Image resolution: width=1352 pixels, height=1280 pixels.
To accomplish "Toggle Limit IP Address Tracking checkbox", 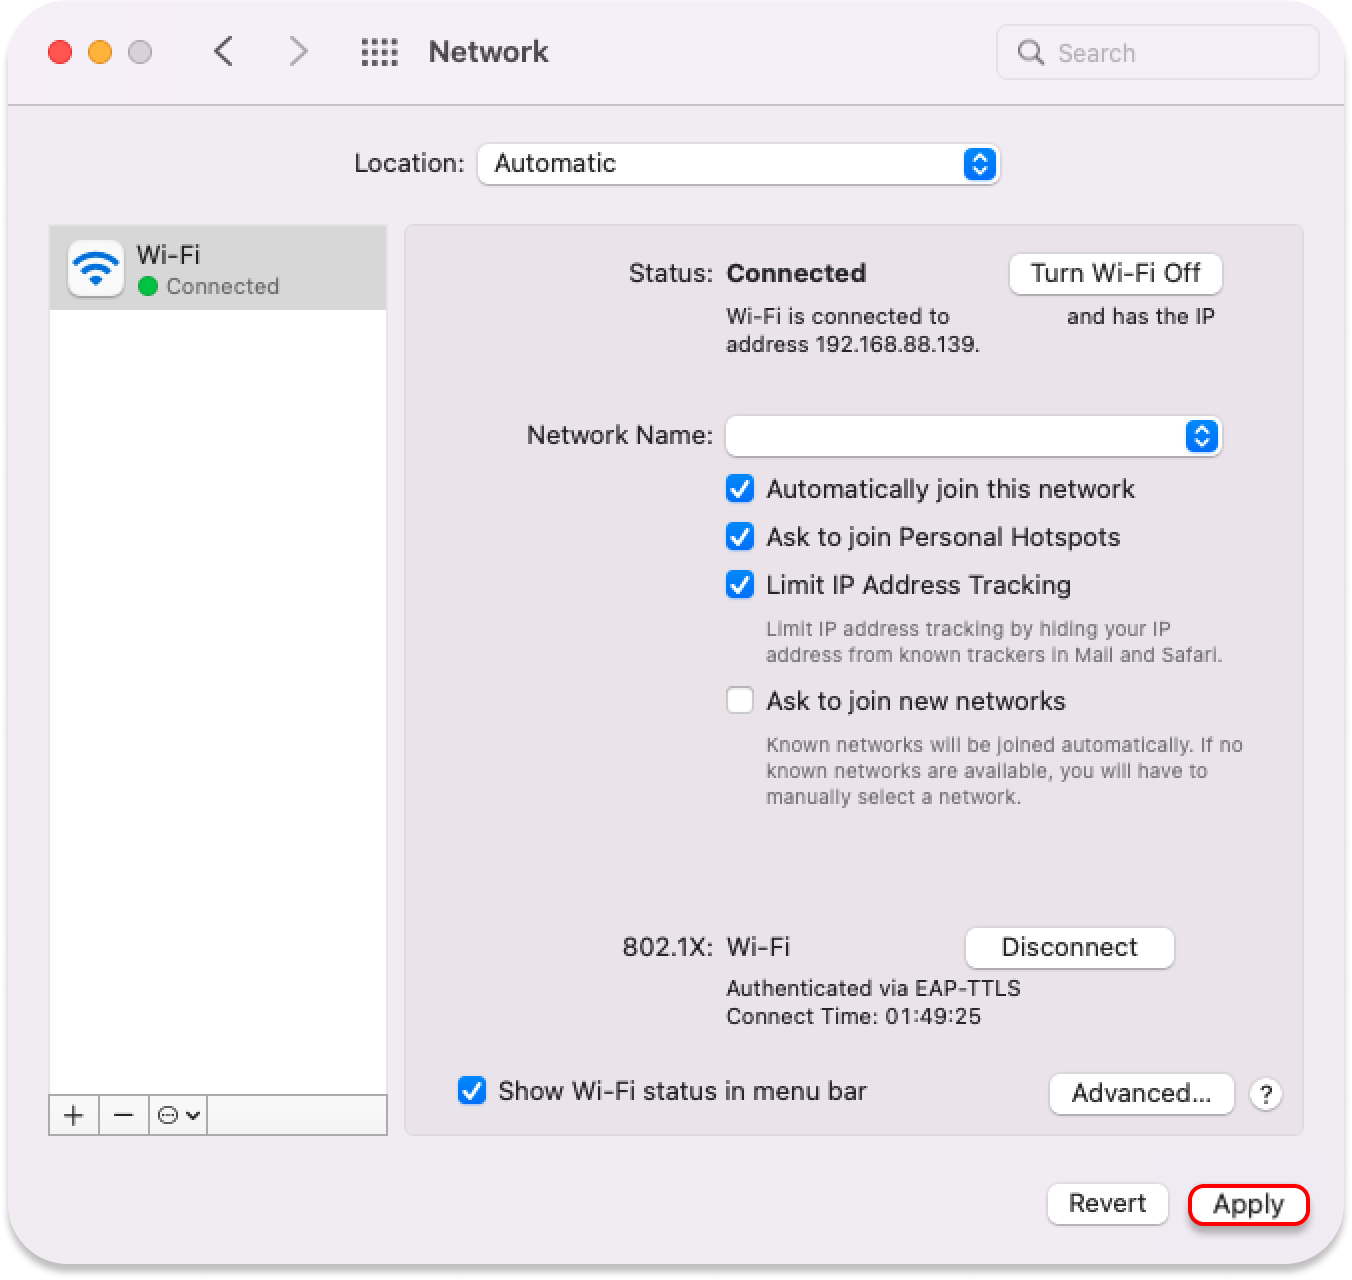I will (x=739, y=585).
